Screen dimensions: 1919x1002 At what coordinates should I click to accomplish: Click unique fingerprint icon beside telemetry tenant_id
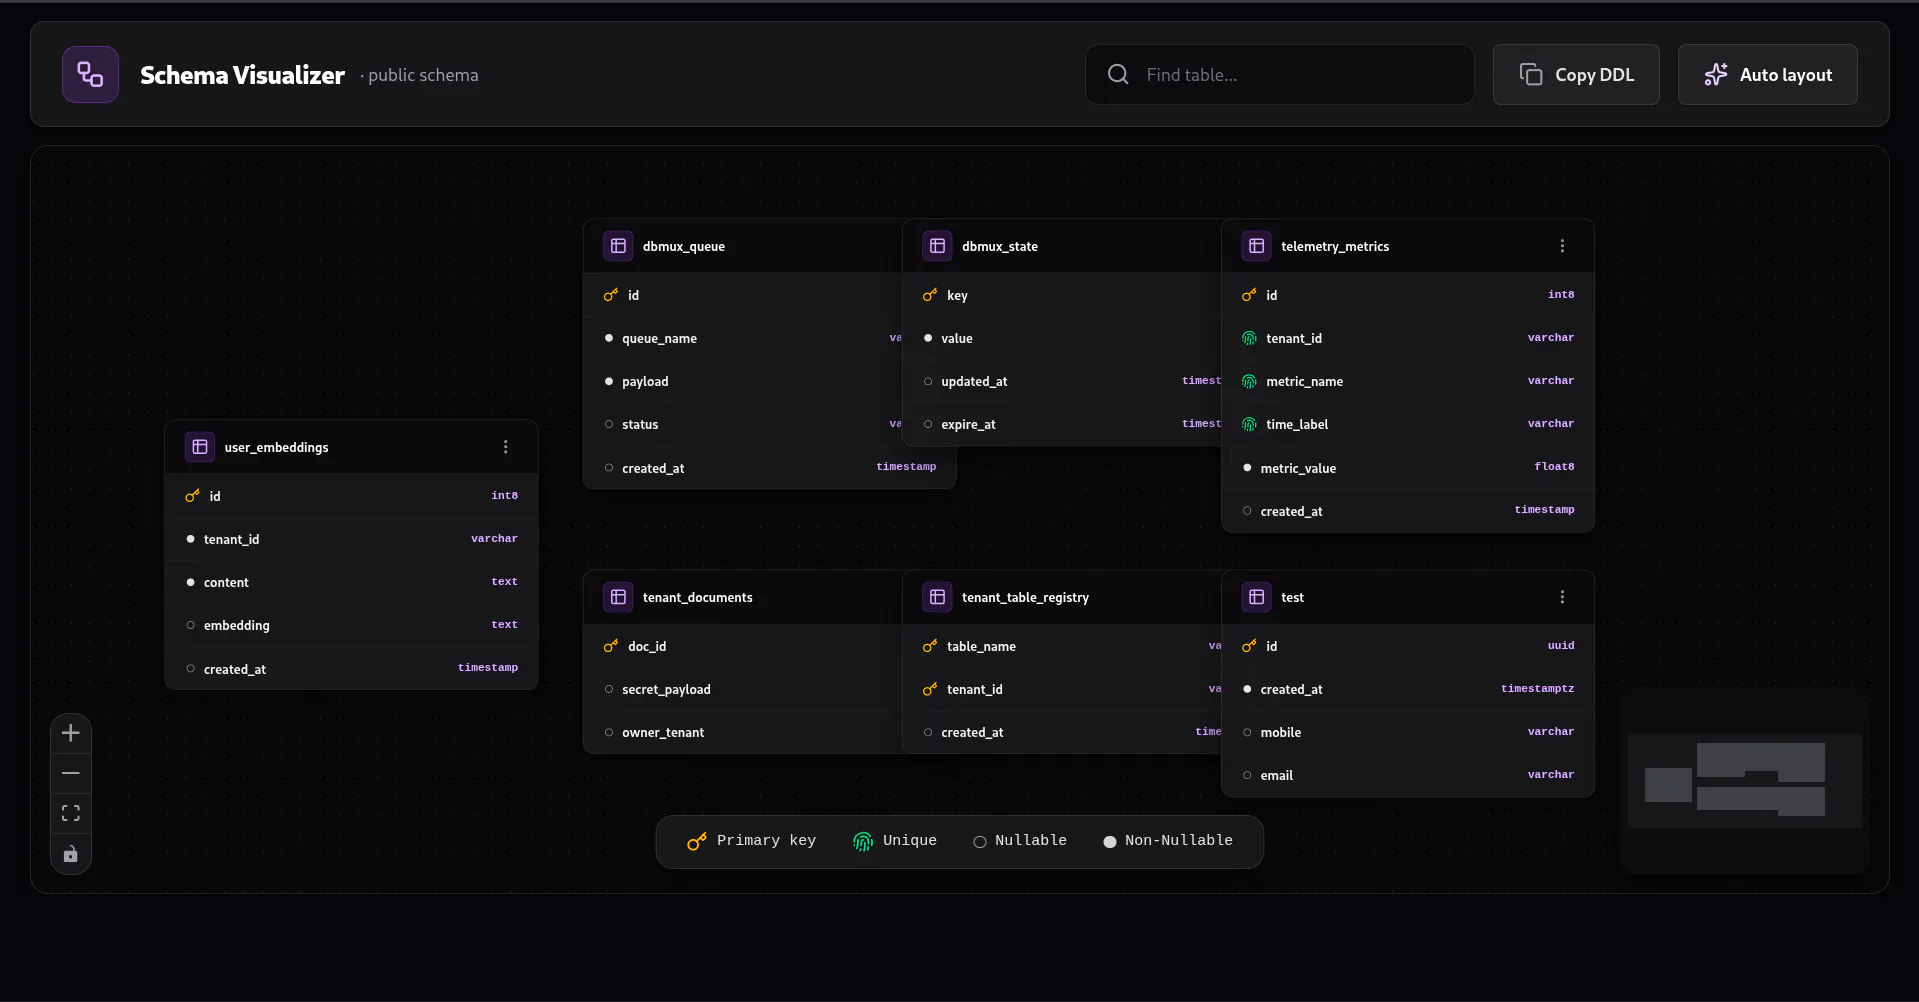coord(1249,338)
